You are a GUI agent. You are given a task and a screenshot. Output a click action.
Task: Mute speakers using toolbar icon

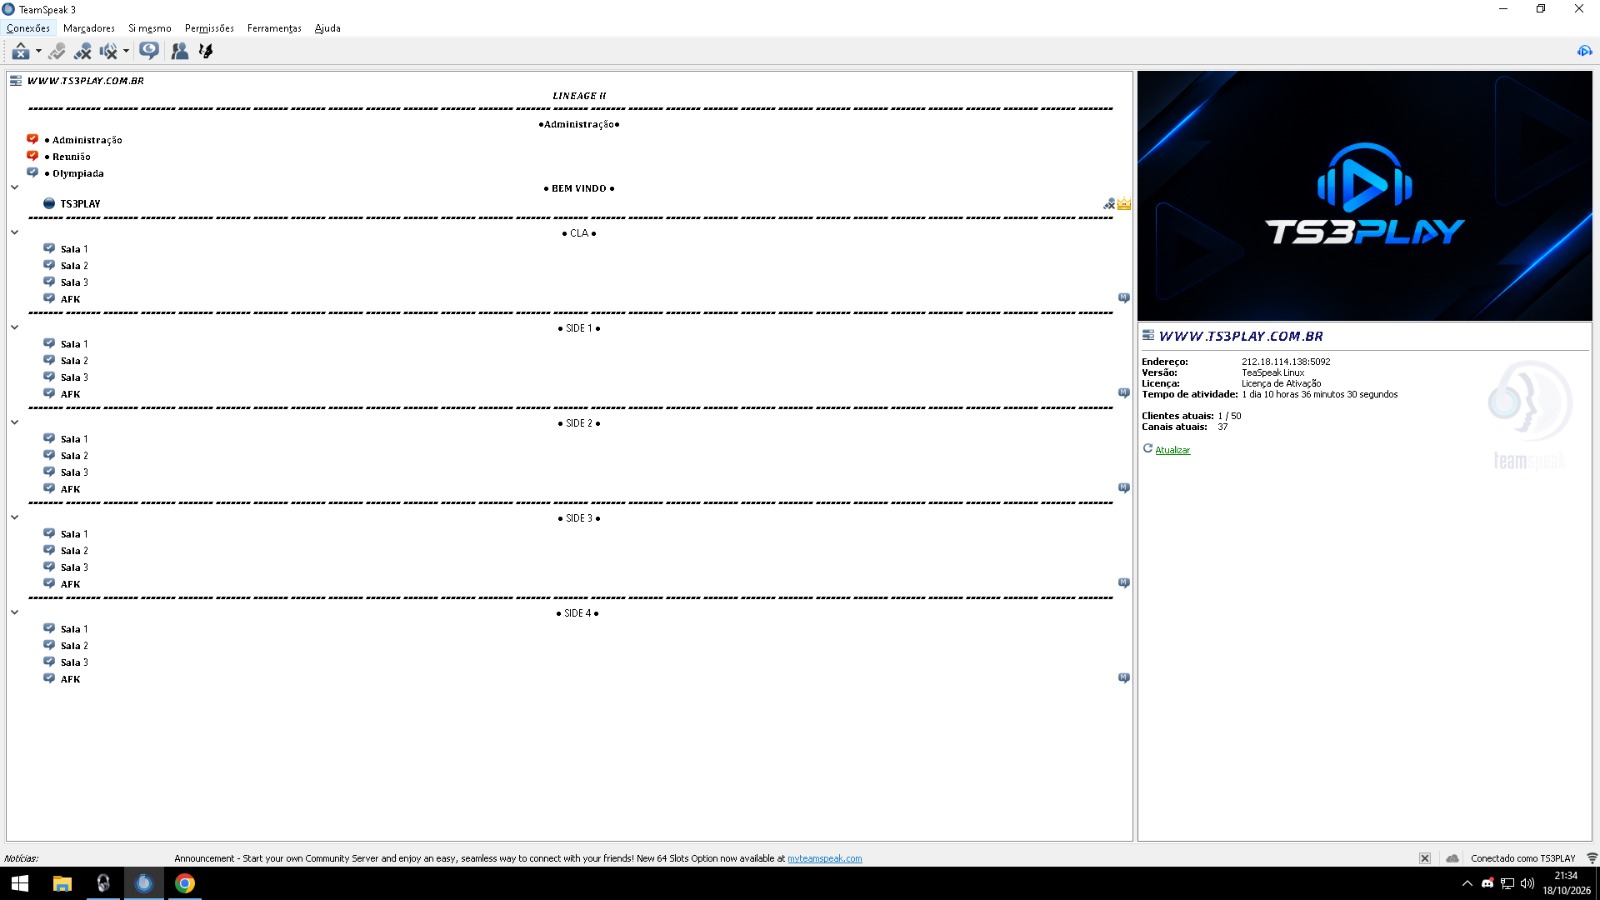[x=108, y=51]
